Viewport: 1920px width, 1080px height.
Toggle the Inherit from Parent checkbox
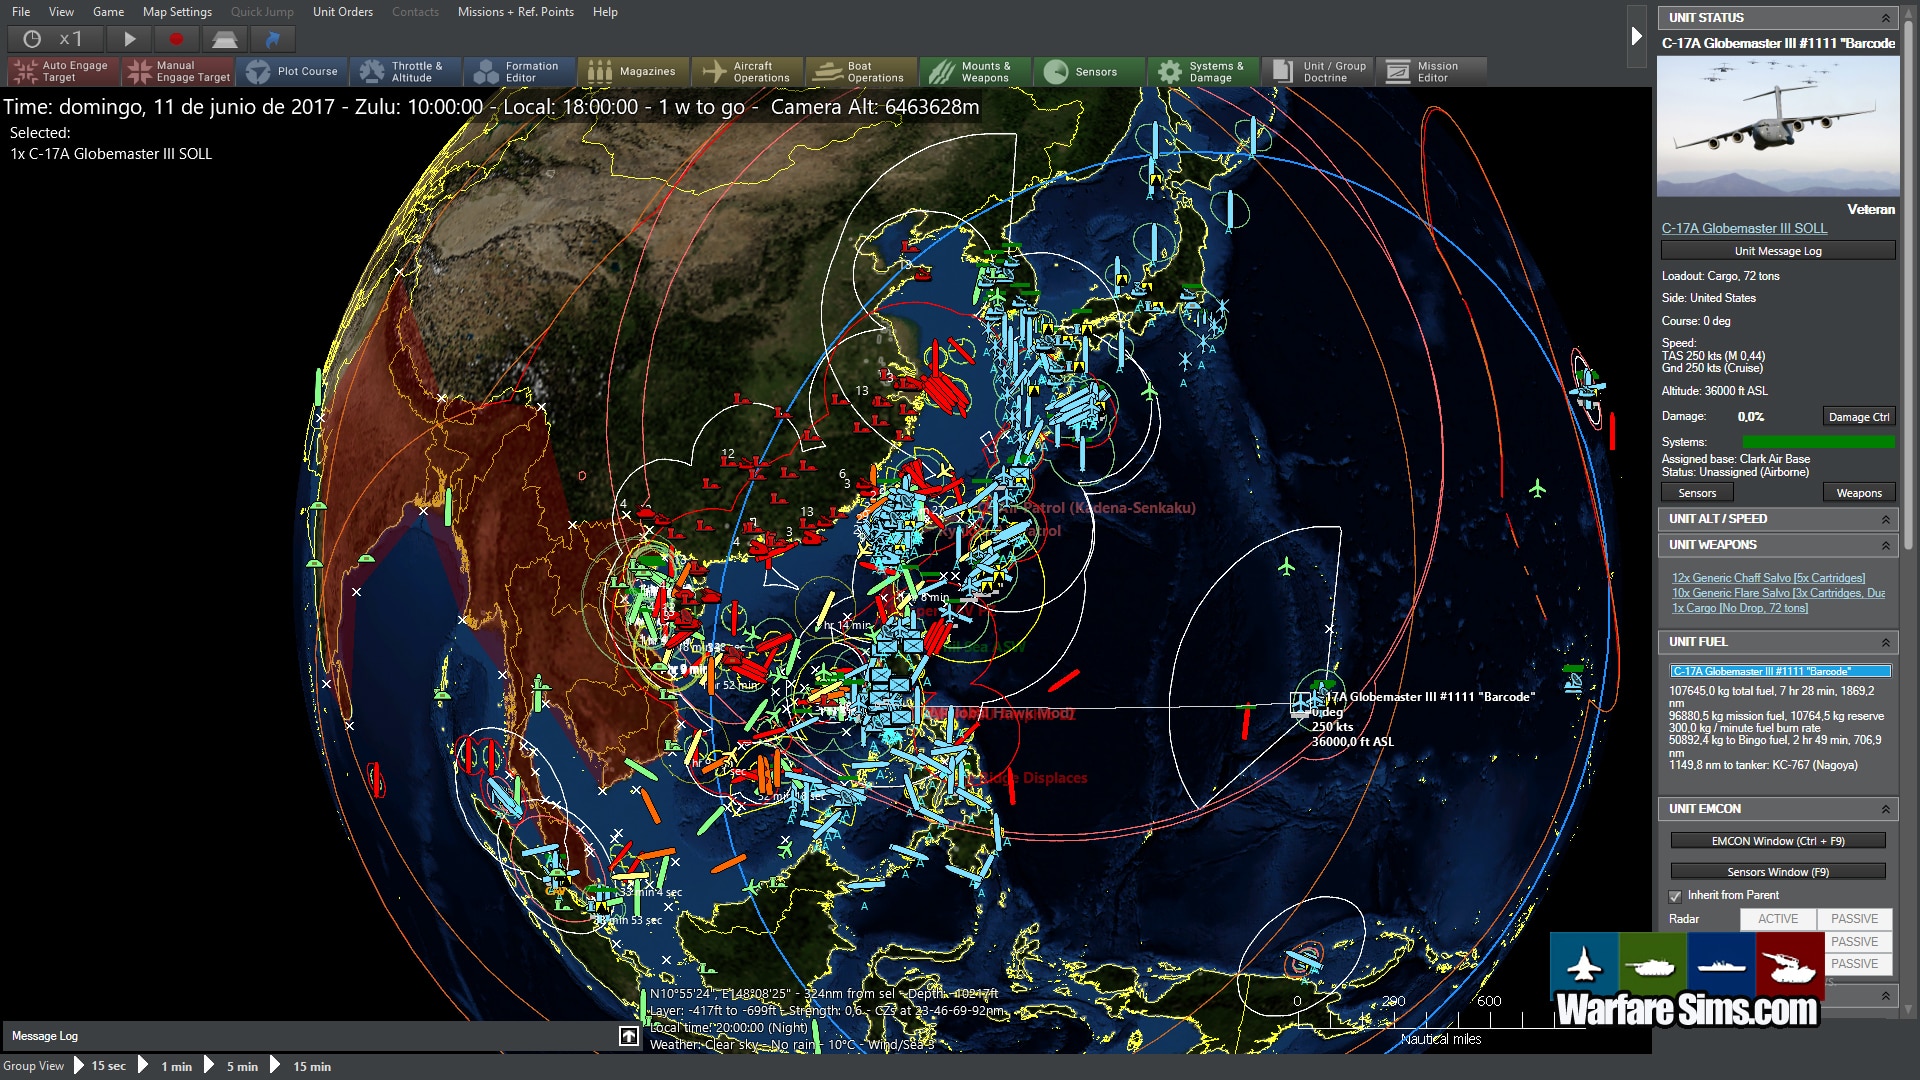pos(1675,896)
